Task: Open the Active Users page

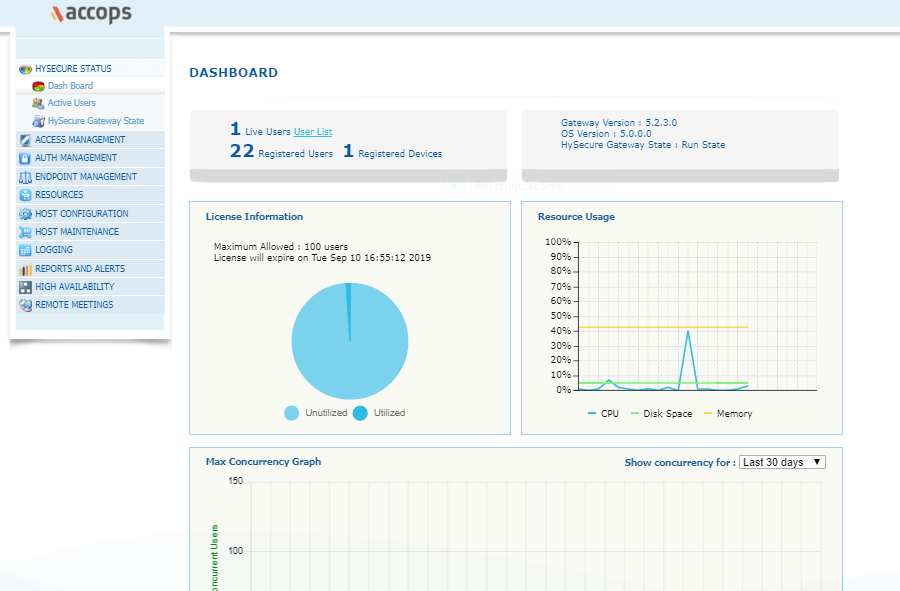Action: [72, 103]
